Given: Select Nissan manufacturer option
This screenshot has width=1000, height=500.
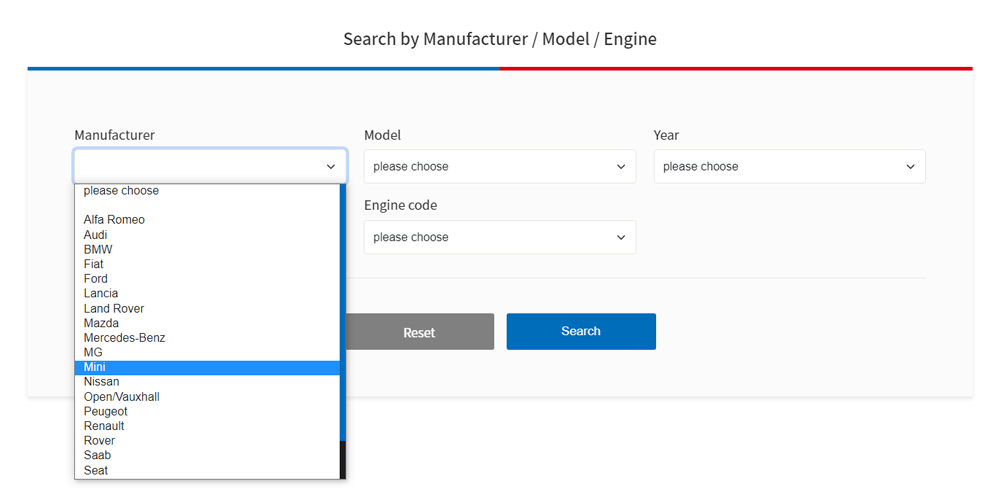Looking at the screenshot, I should point(207,382).
